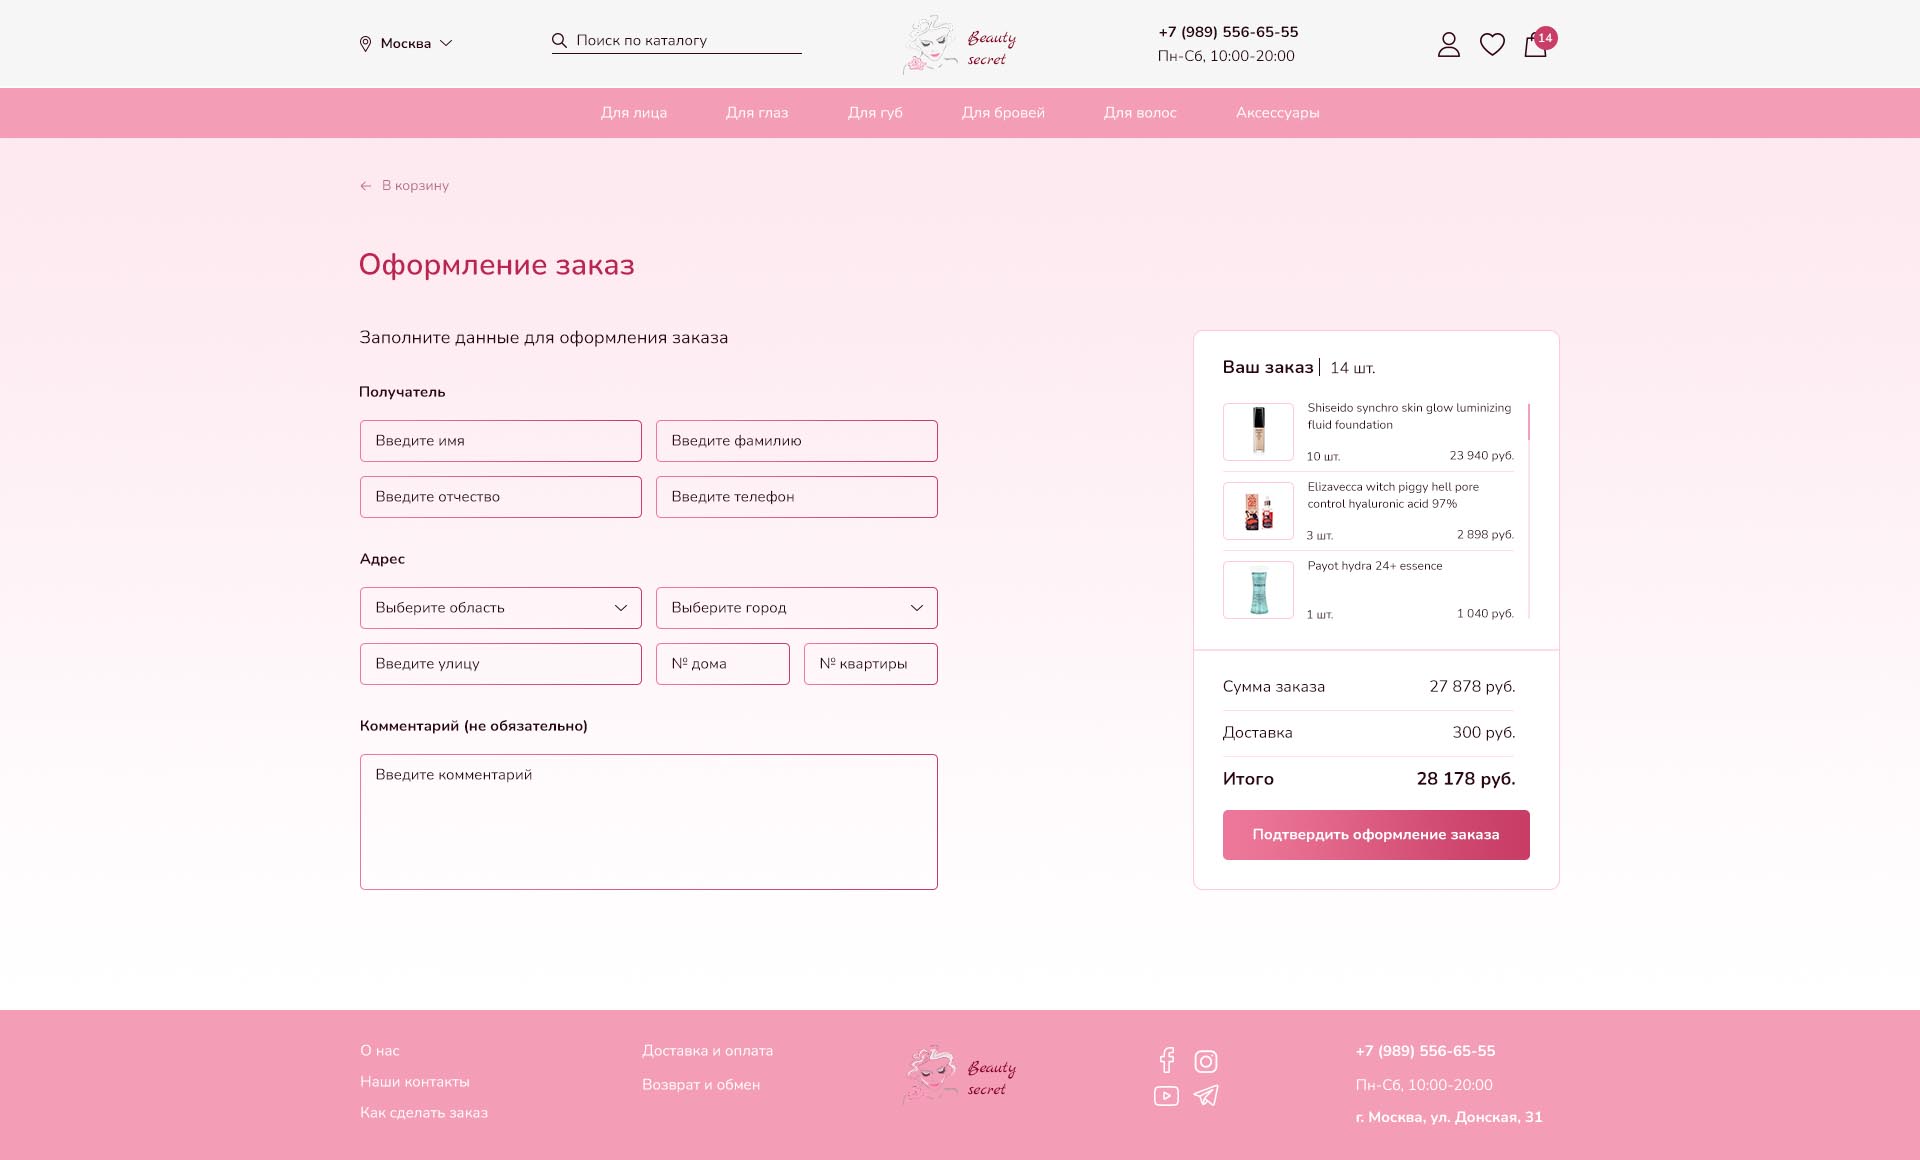Click the back arrow icon before В корзину

click(366, 186)
